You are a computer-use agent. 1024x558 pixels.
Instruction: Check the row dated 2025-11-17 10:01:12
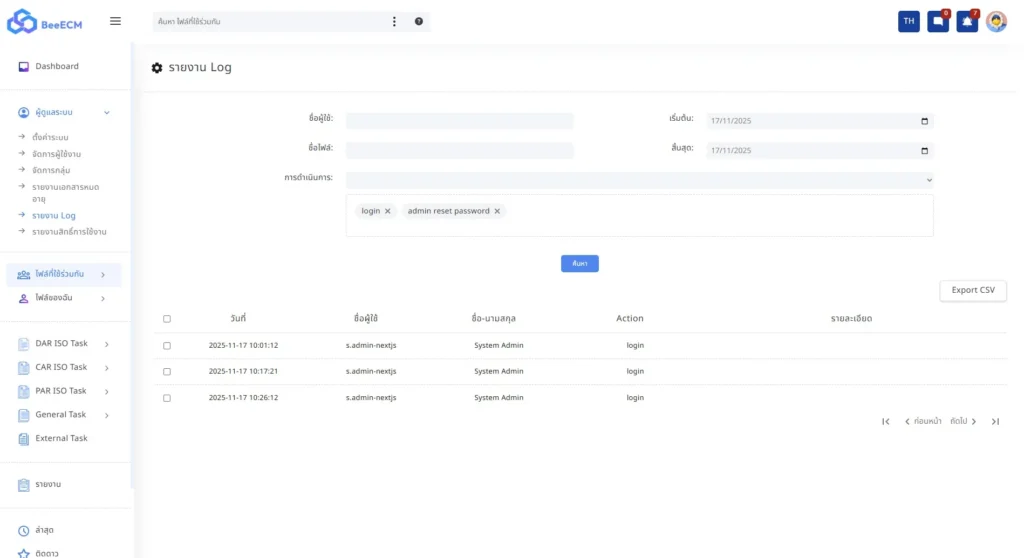coord(167,346)
